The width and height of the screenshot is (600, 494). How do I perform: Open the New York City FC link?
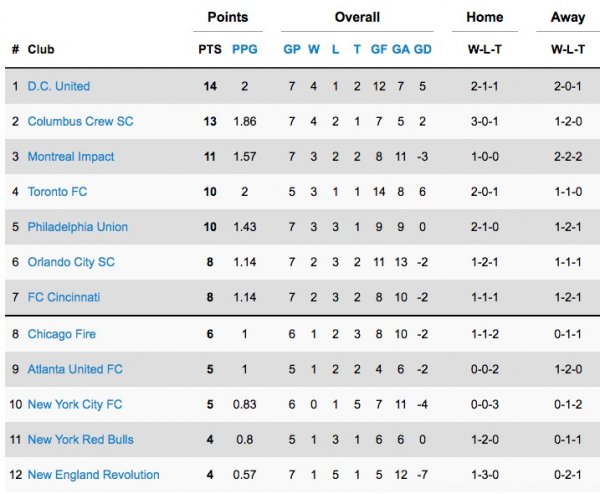tap(75, 404)
